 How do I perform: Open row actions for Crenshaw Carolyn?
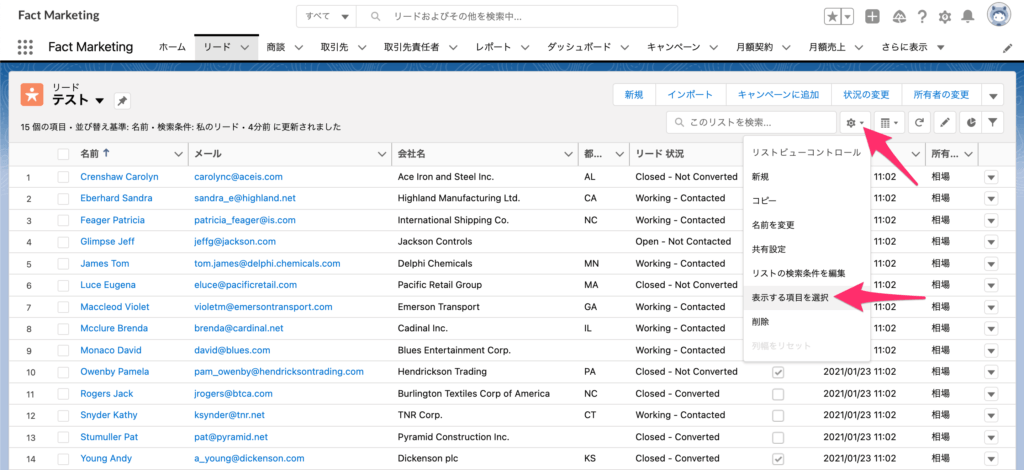991,177
